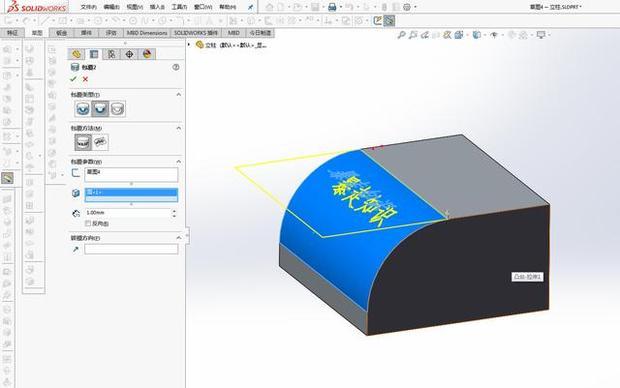620x388 pixels.
Task: Open the Display Style cube icon
Action: (x=476, y=35)
